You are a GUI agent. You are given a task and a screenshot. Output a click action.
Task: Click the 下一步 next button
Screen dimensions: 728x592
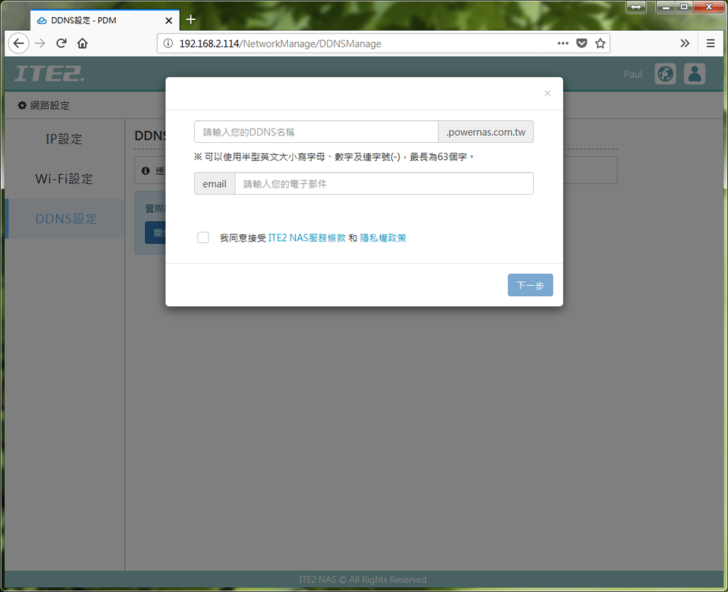click(530, 285)
